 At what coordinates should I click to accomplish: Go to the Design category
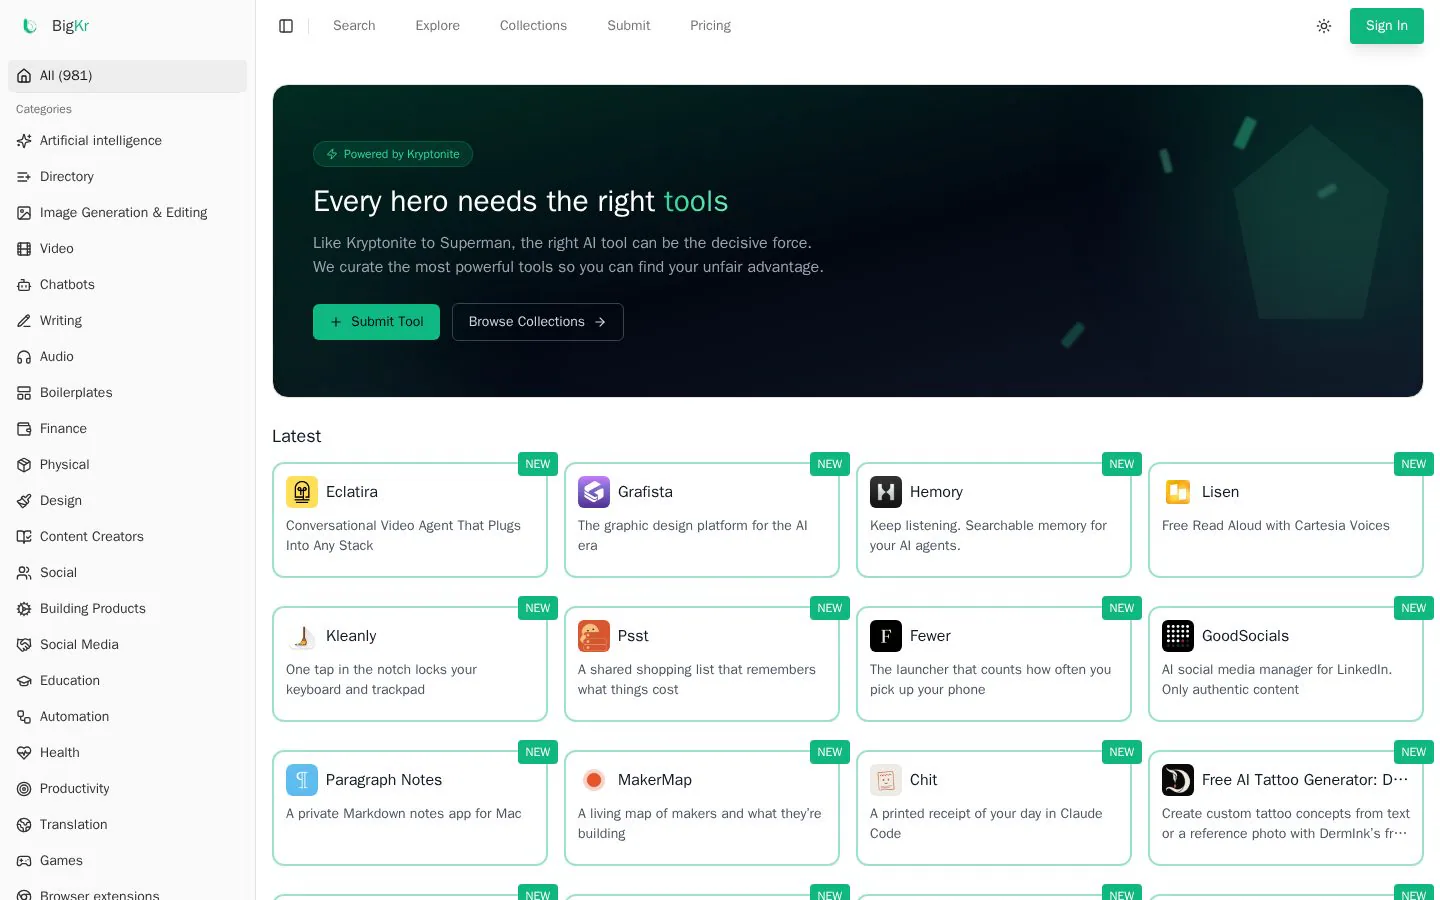(127, 501)
